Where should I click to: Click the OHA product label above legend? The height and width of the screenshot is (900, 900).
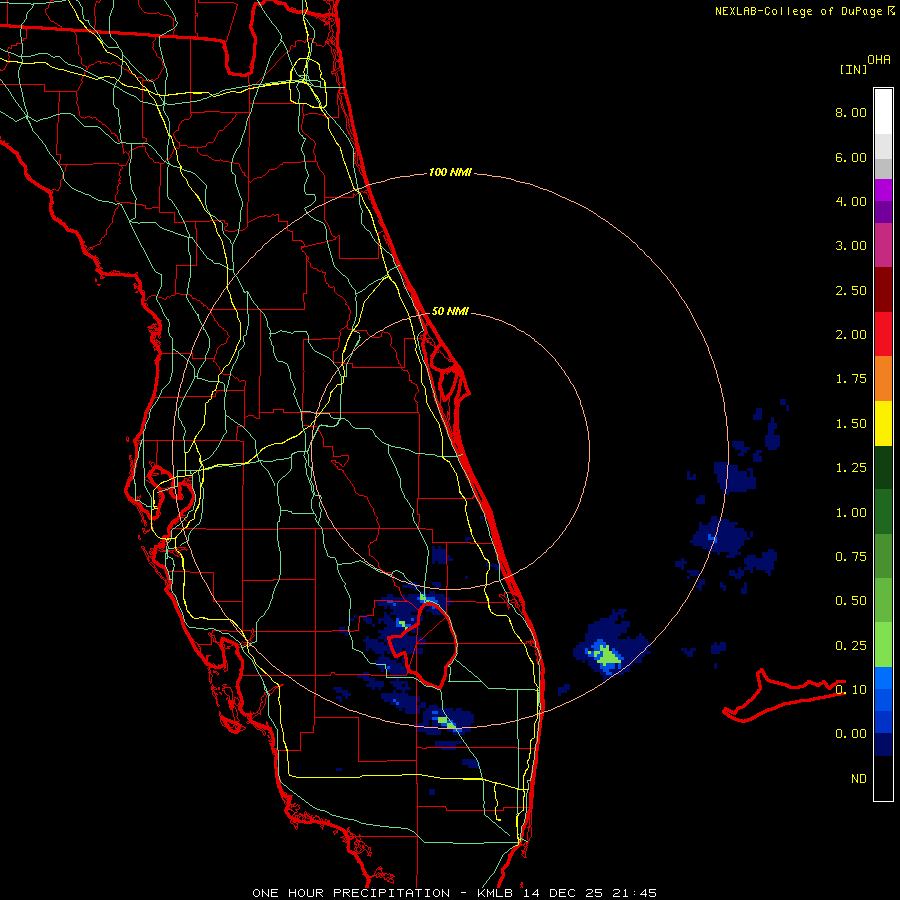(x=879, y=60)
